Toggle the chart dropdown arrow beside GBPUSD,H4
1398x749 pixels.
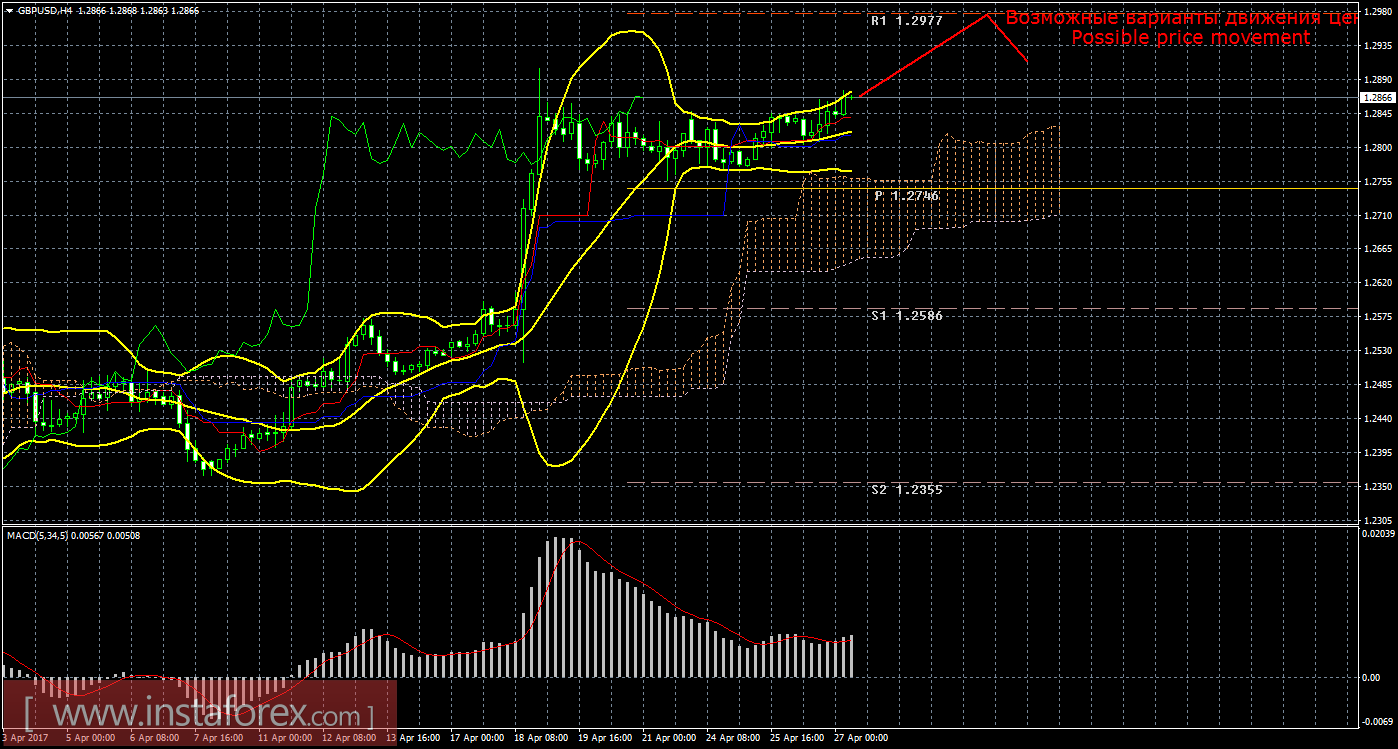click(9, 8)
